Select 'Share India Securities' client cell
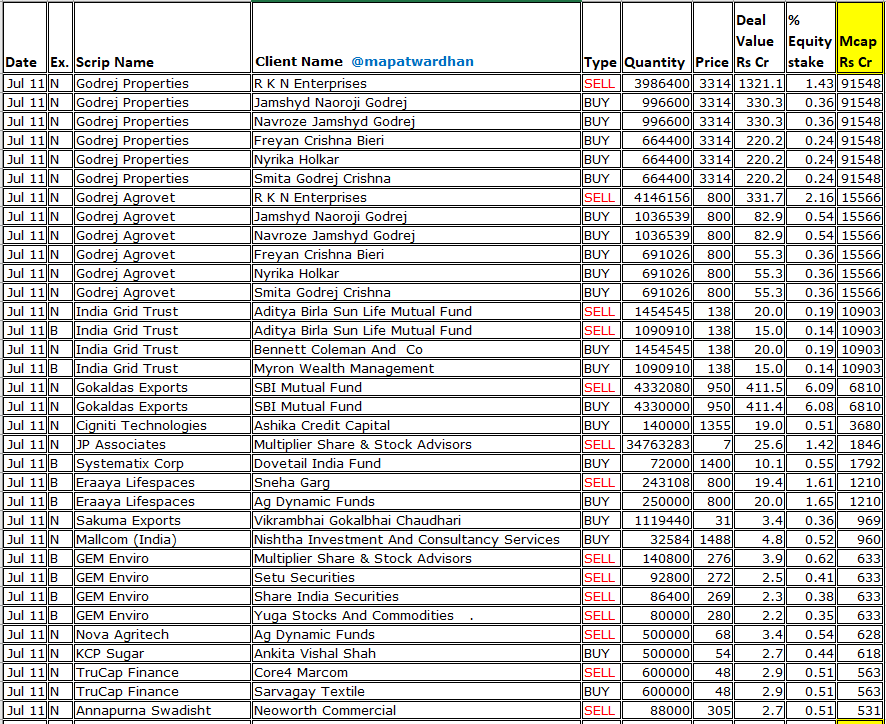The height and width of the screenshot is (724, 886). tap(416, 597)
